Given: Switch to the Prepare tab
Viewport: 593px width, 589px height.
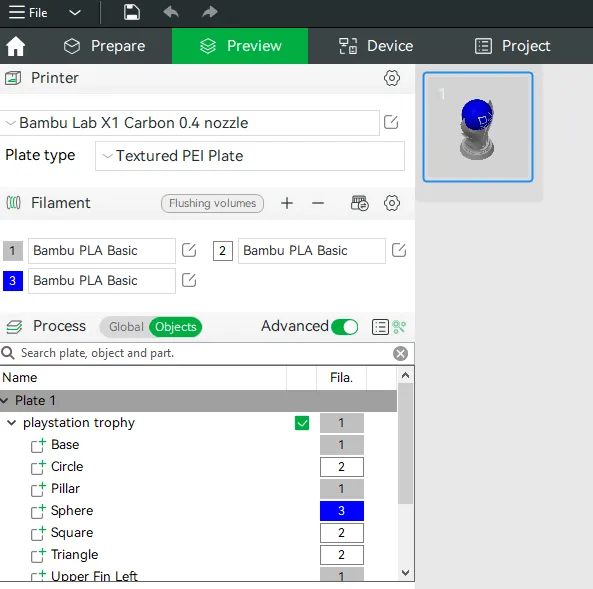Looking at the screenshot, I should pyautogui.click(x=104, y=46).
